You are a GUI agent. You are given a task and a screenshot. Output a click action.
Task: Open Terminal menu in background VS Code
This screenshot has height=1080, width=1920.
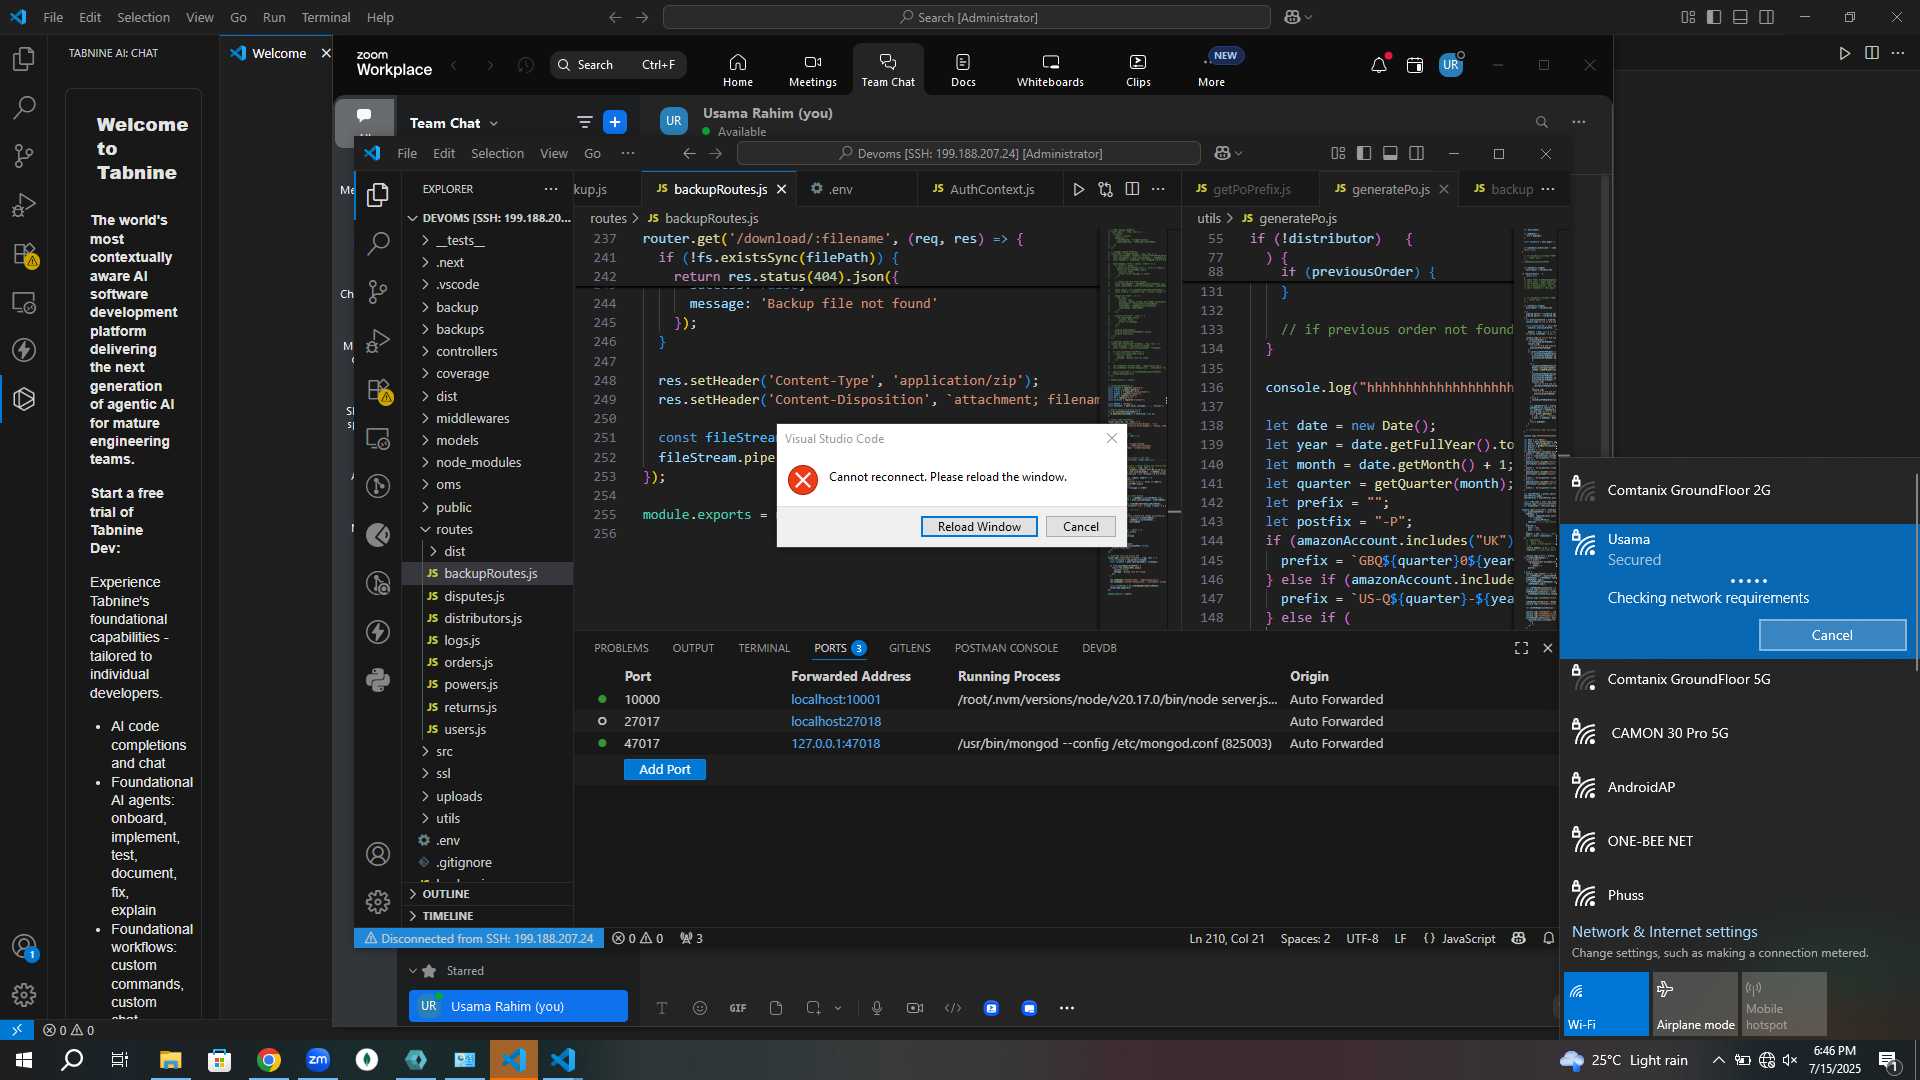pos(326,17)
